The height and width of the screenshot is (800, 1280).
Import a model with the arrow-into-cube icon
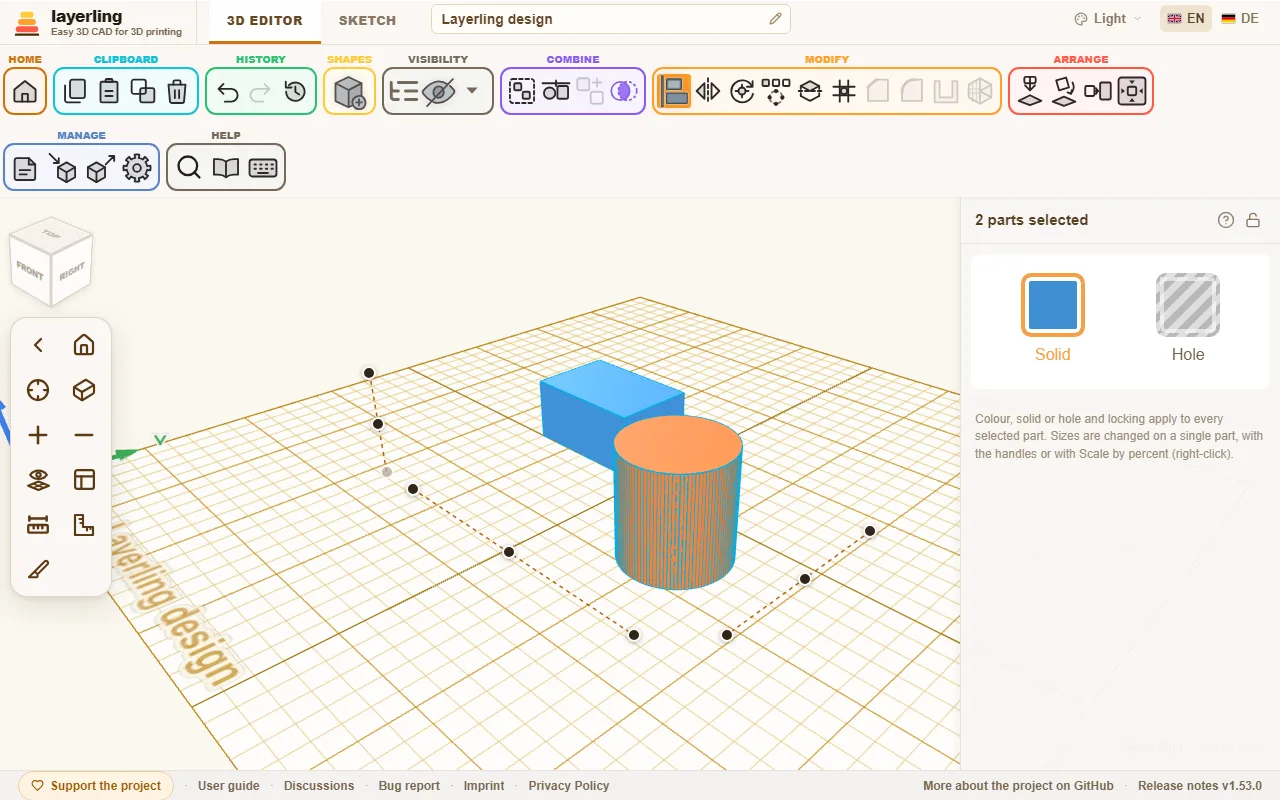63,168
